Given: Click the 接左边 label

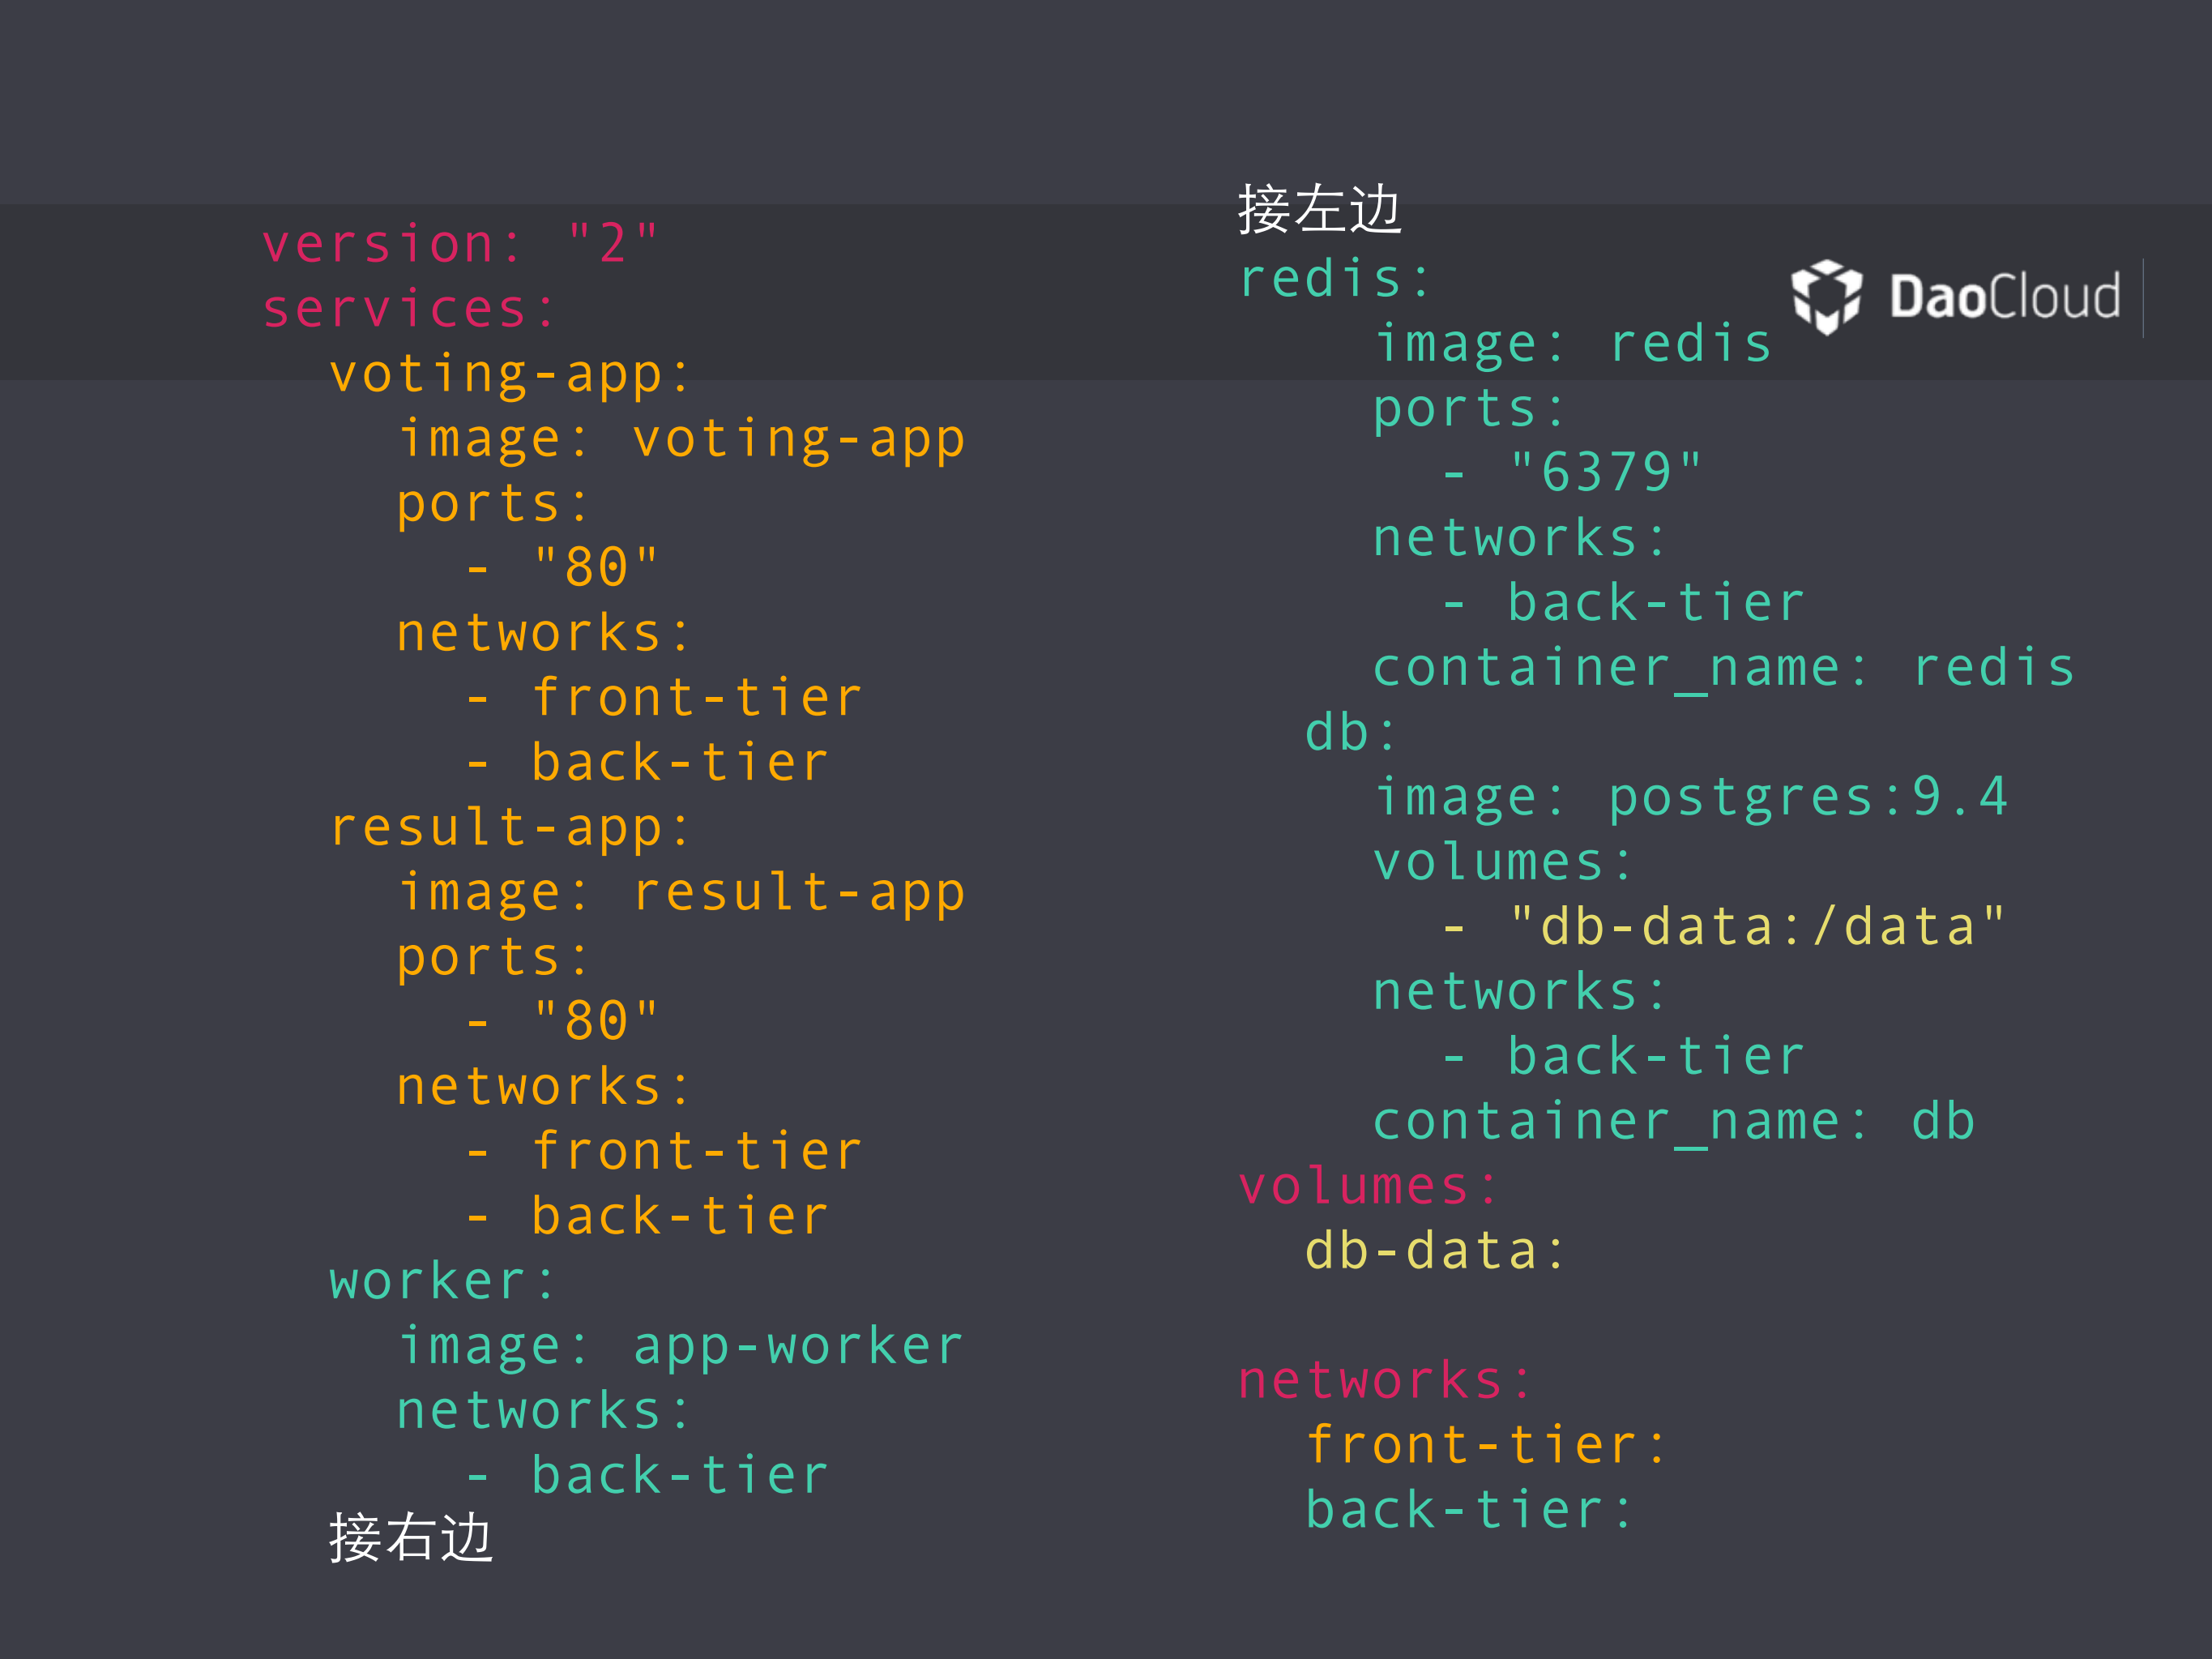Looking at the screenshot, I should pos(1320,210).
